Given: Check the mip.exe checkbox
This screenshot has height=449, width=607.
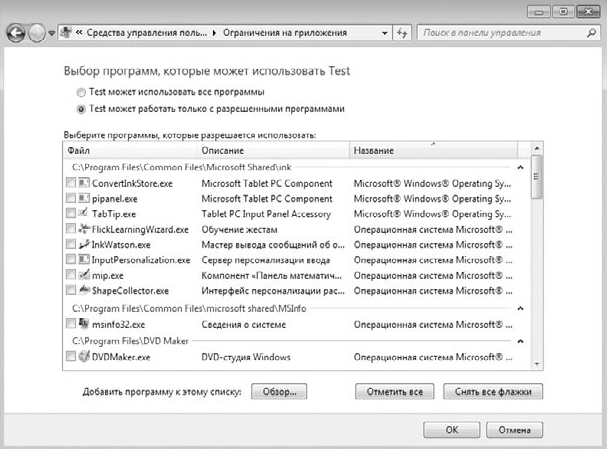Looking at the screenshot, I should click(x=71, y=274).
